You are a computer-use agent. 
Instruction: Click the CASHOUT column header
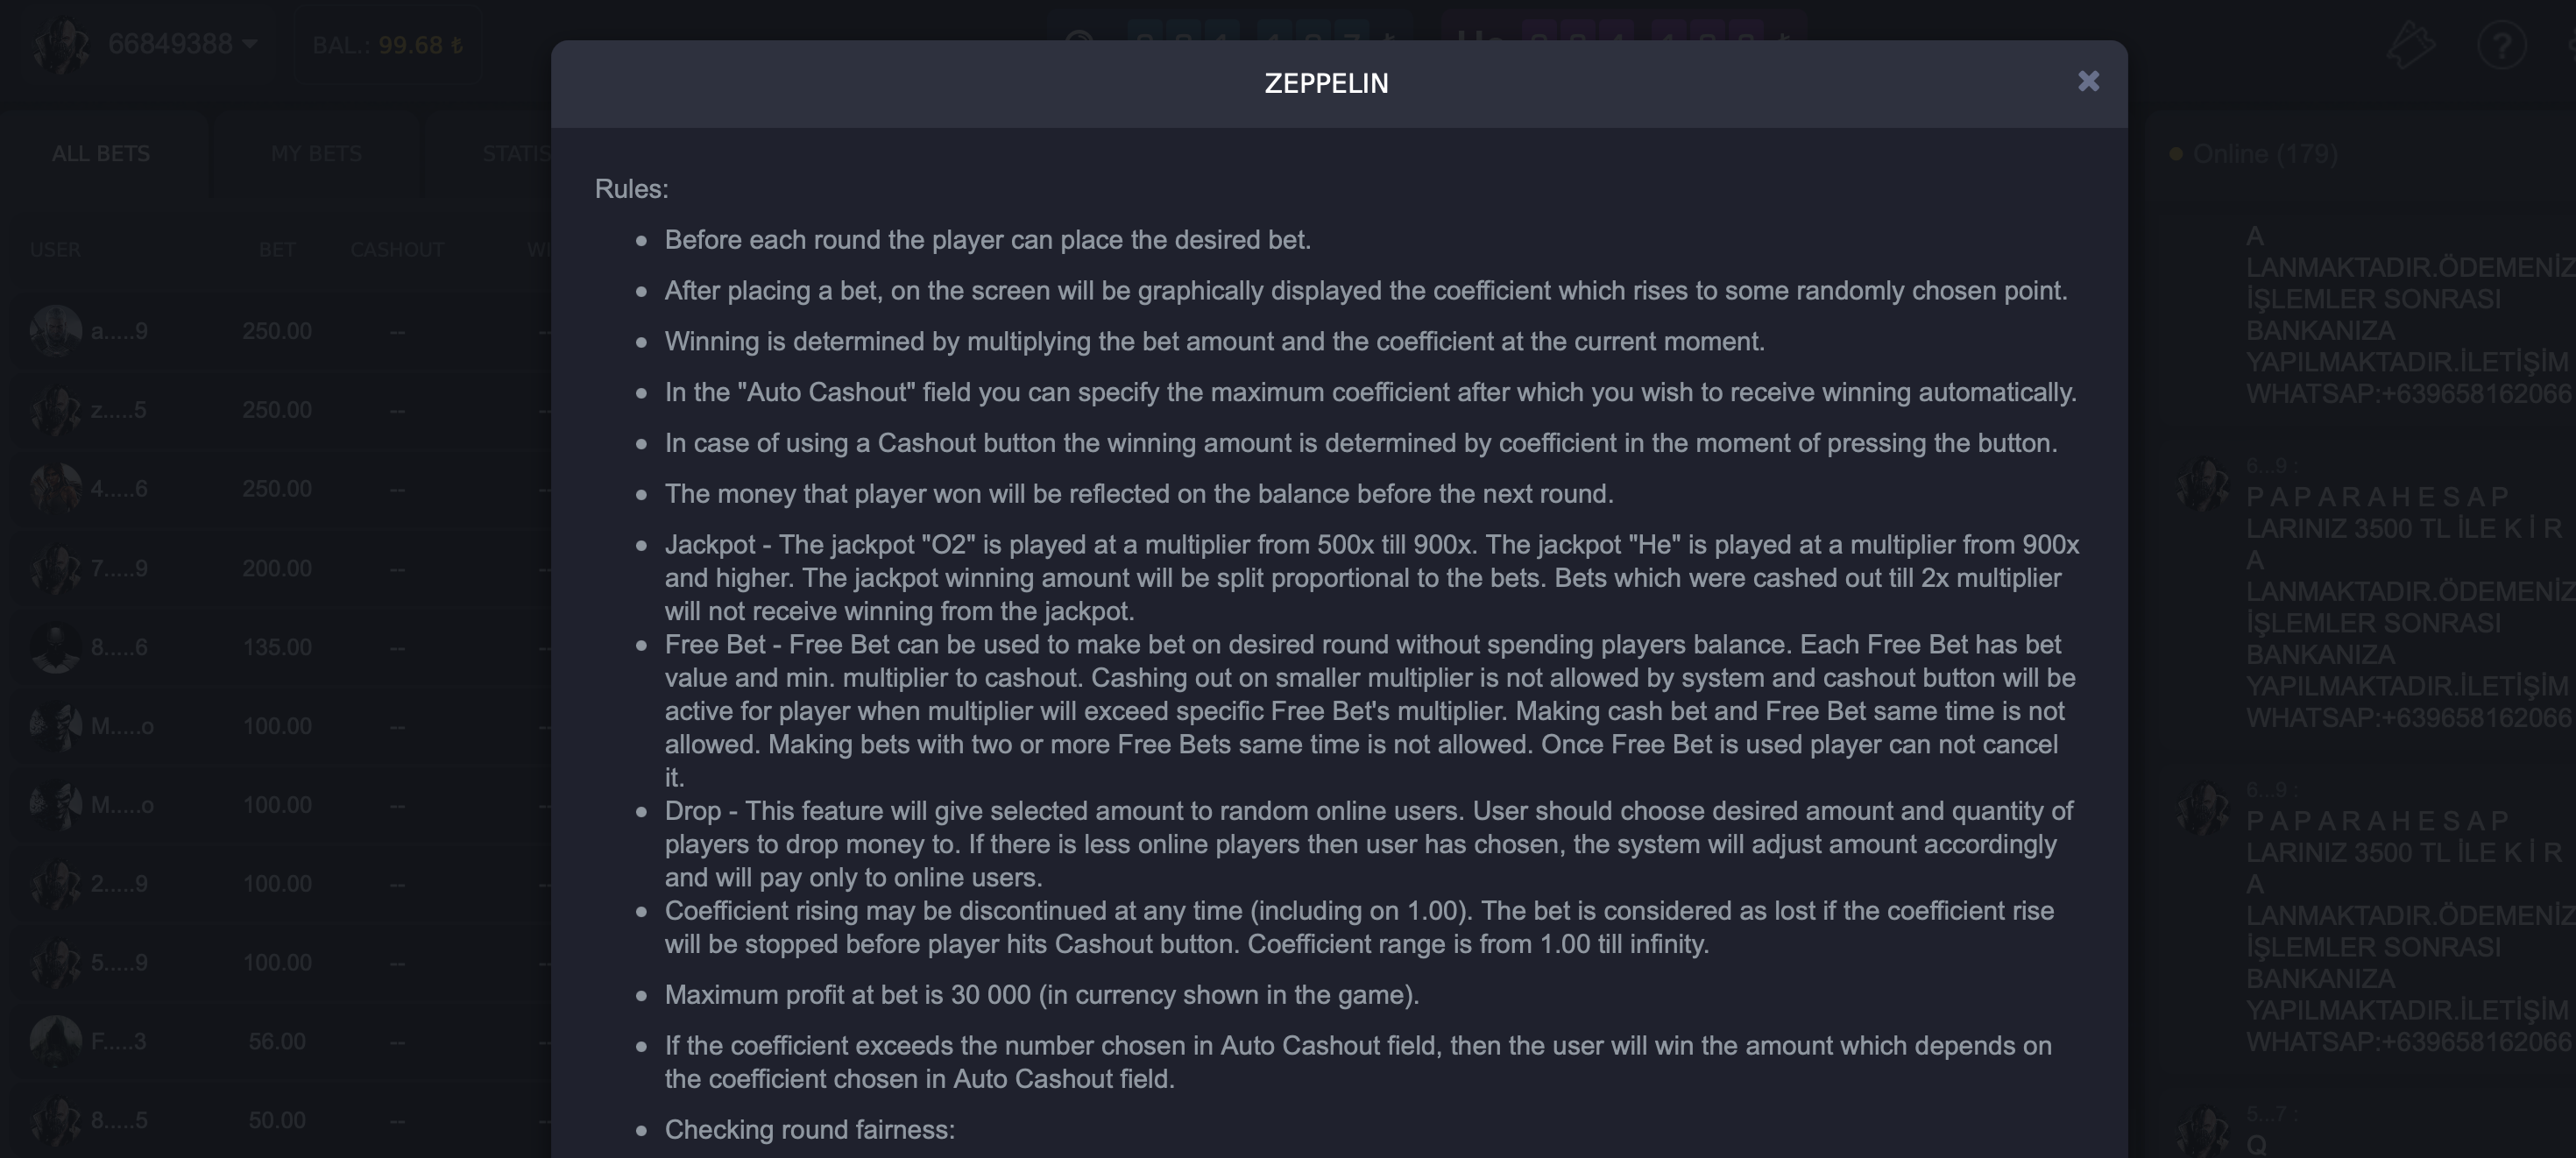[397, 250]
